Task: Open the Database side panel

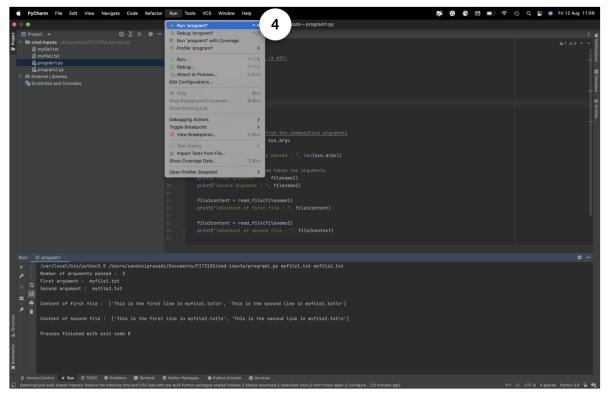Action: point(596,80)
